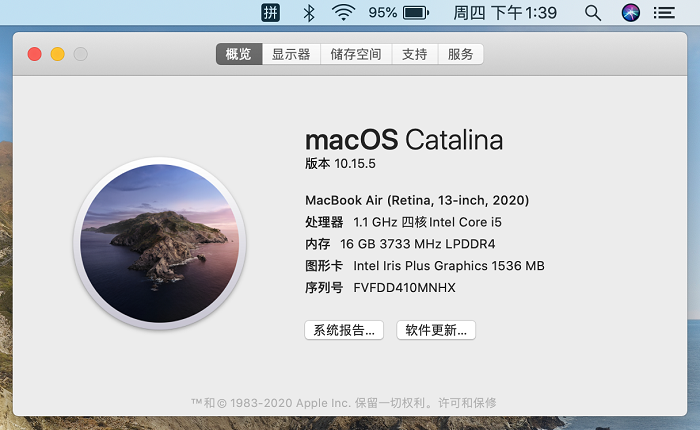Click MacBook Air (Retina, 13-inch, 2020) text

click(417, 200)
